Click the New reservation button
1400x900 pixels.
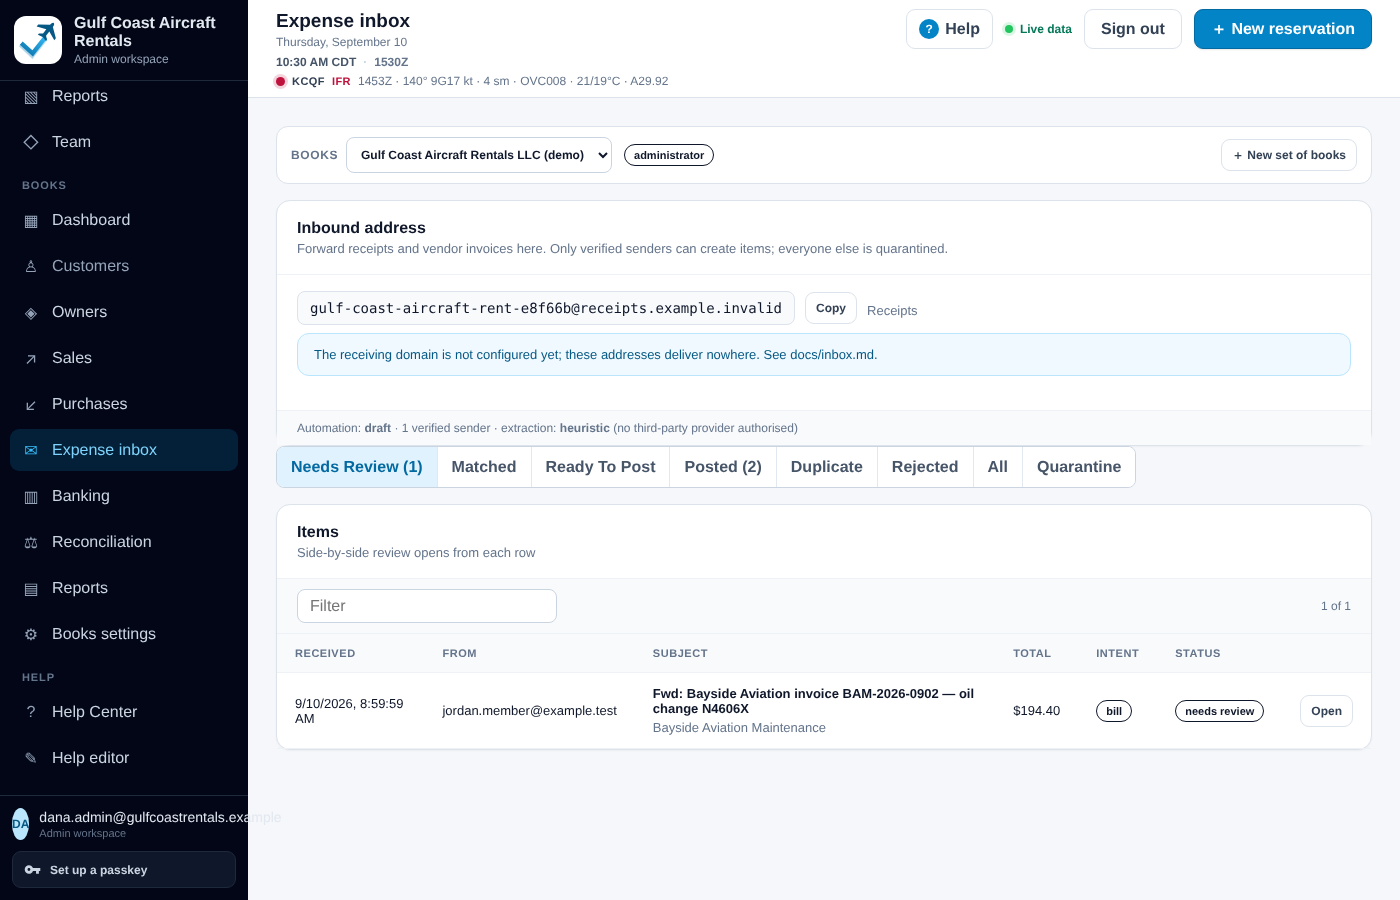point(1283,29)
